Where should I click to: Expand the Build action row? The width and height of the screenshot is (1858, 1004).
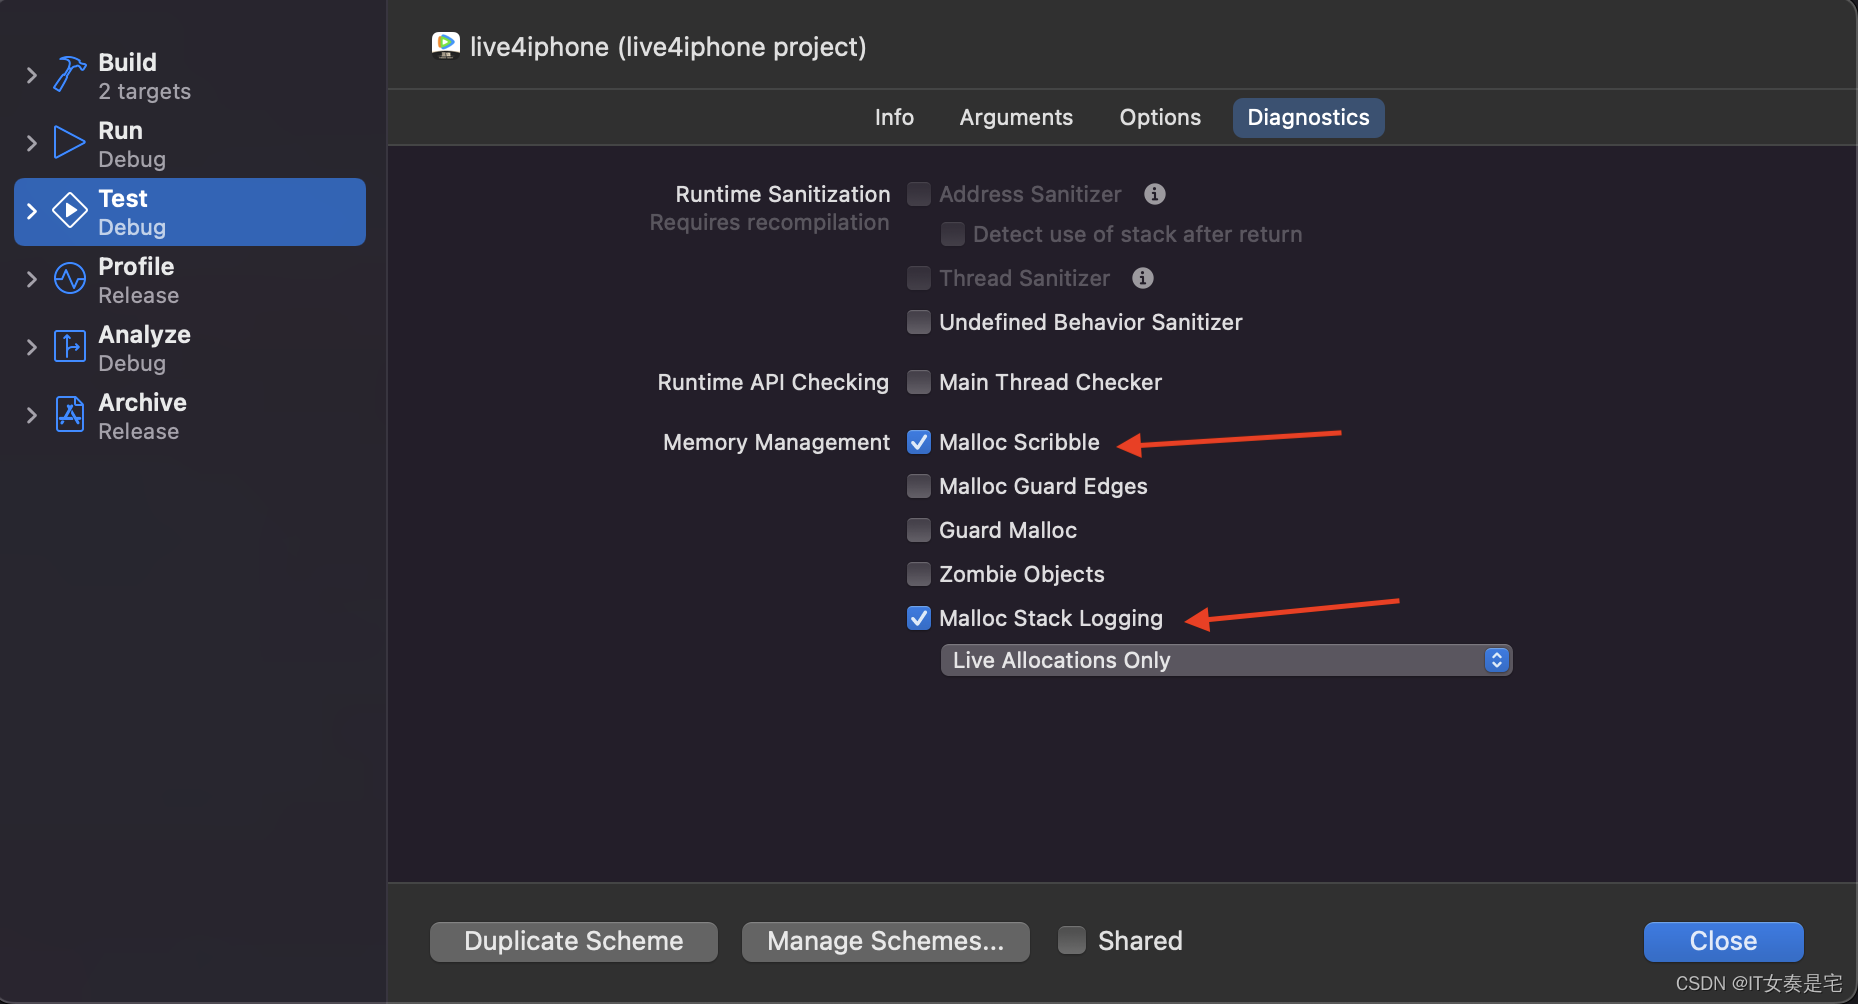tap(31, 75)
